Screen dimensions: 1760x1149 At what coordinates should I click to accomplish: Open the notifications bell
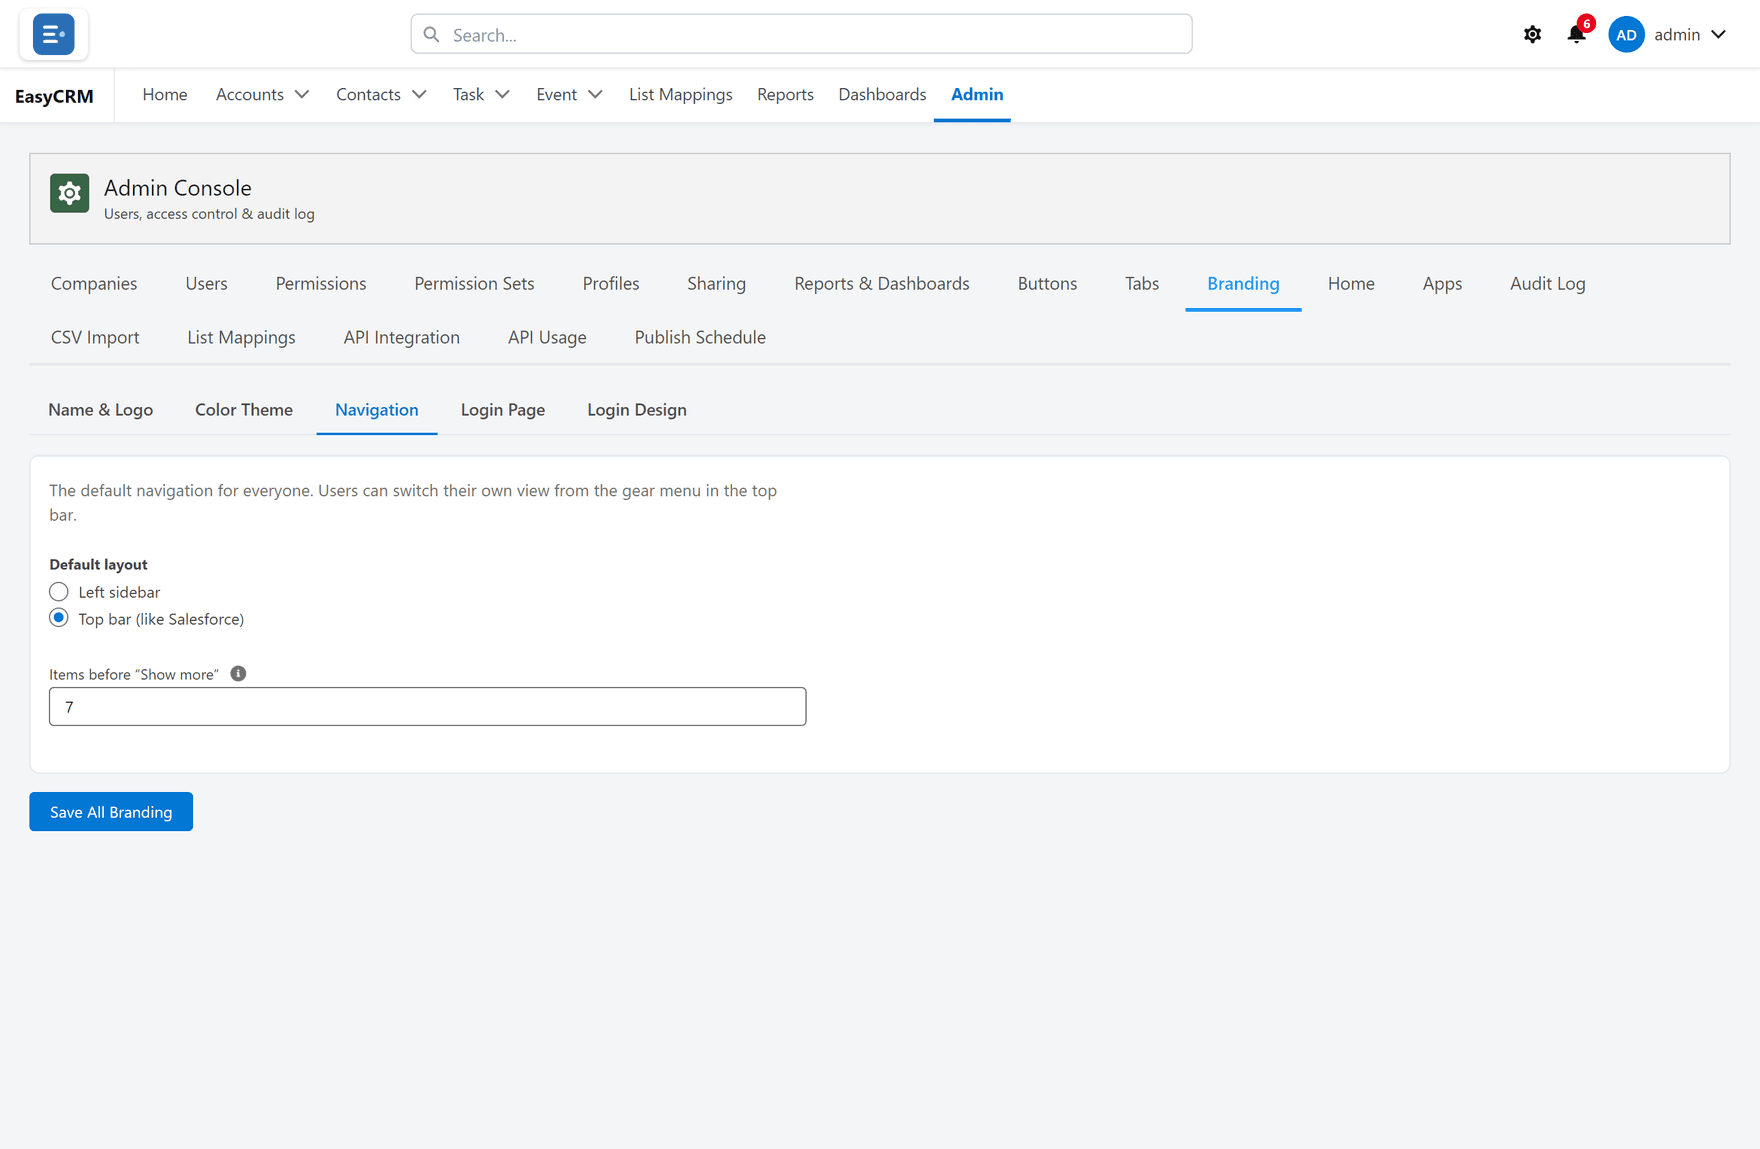1576,34
